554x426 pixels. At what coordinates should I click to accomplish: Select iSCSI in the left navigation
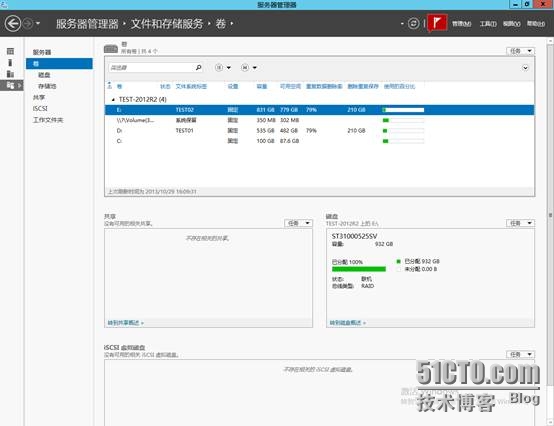(40, 108)
